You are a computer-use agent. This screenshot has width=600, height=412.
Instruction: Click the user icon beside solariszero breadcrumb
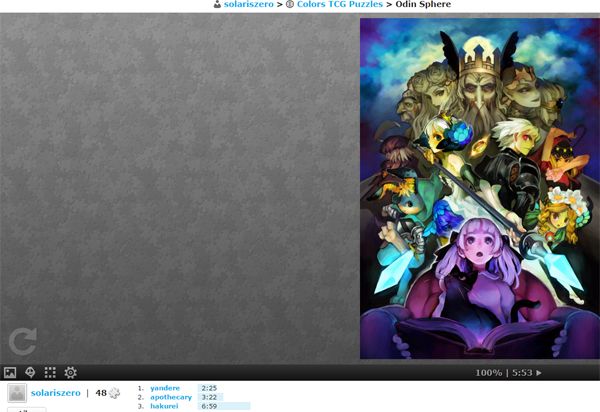click(x=217, y=4)
